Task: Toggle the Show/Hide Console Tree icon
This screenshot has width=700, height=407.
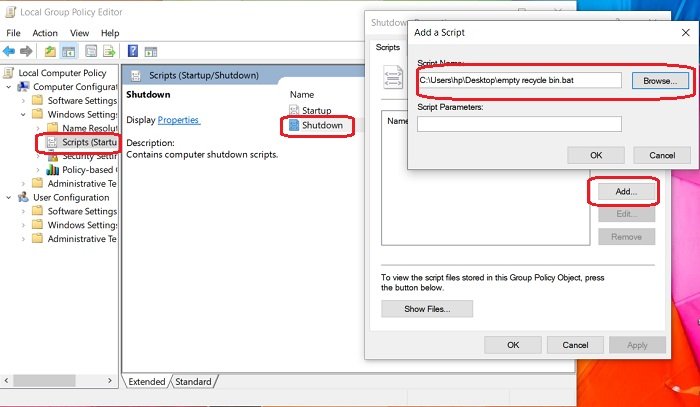Action: (68, 51)
